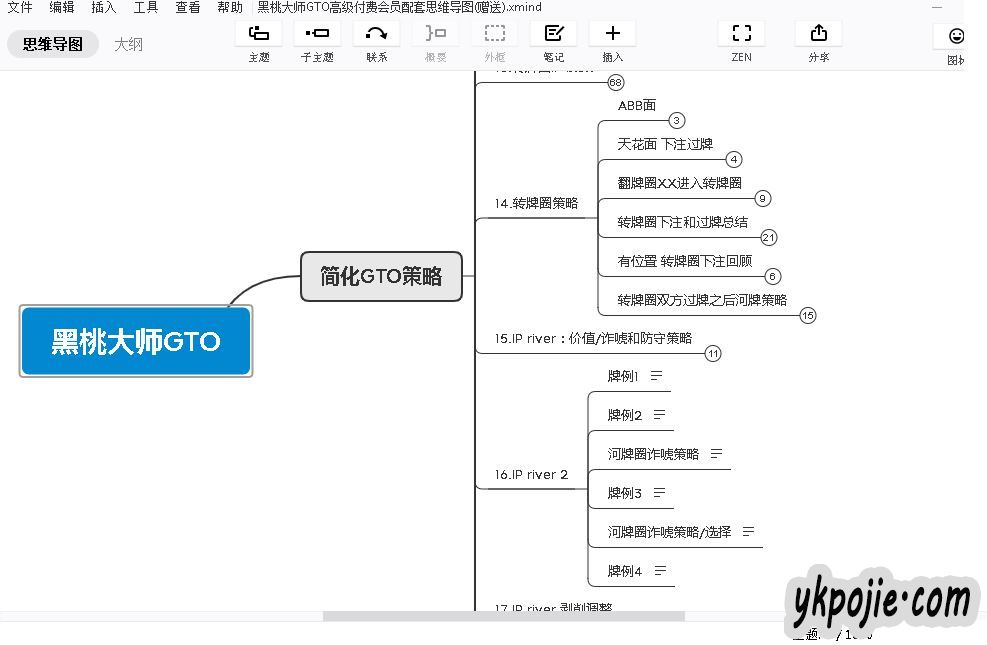This screenshot has width=987, height=645.
Task: Add a 子主题 (Subtopic) via toolbar
Action: pyautogui.click(x=317, y=34)
